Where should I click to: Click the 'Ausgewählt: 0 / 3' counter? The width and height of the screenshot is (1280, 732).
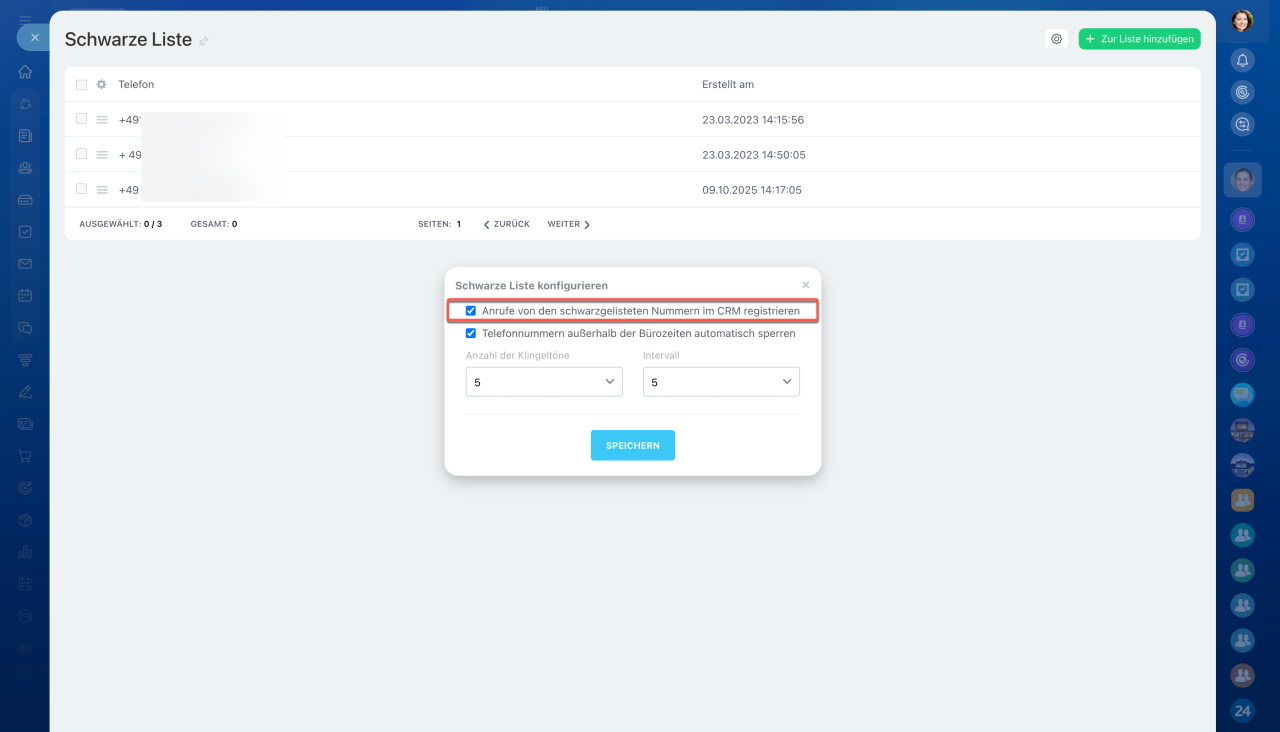(120, 224)
